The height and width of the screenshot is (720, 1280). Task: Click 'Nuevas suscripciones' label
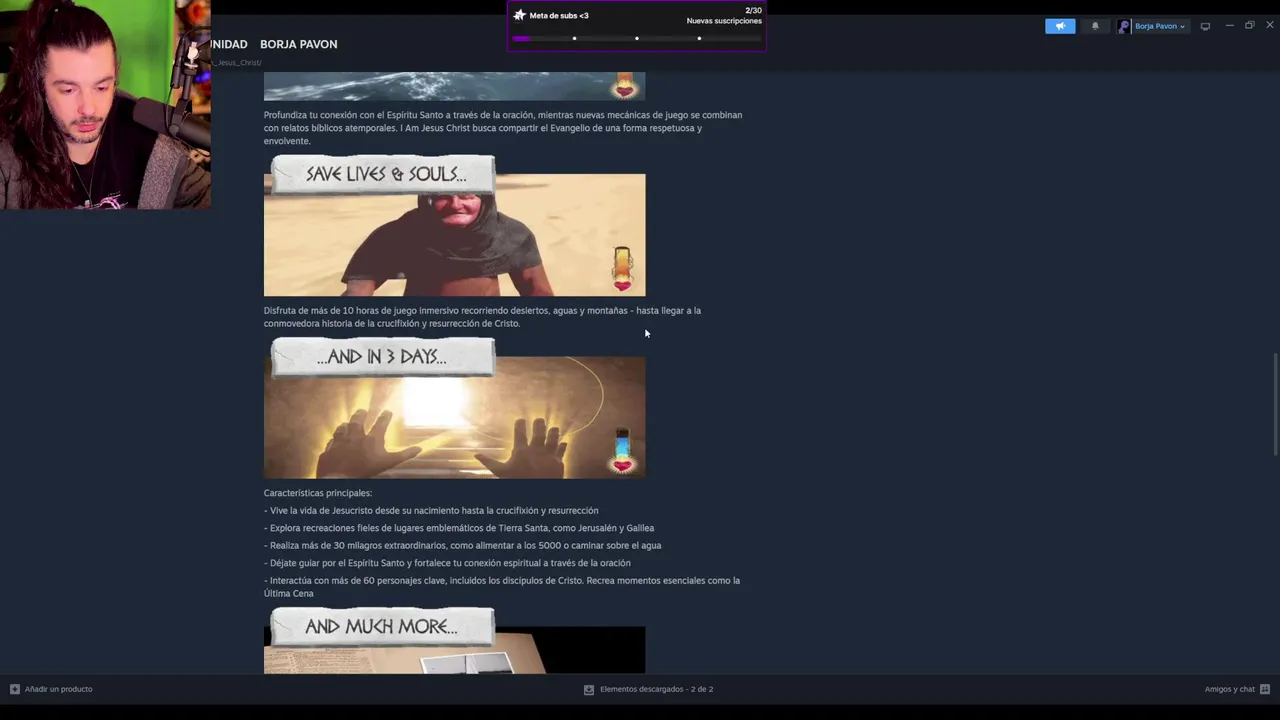pyautogui.click(x=724, y=21)
